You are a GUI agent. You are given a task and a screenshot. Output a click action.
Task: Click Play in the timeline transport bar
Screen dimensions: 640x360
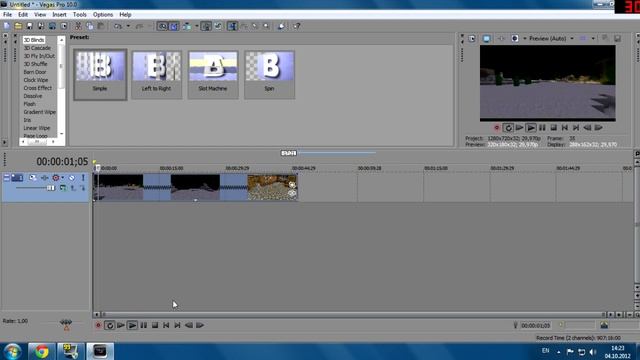132,325
